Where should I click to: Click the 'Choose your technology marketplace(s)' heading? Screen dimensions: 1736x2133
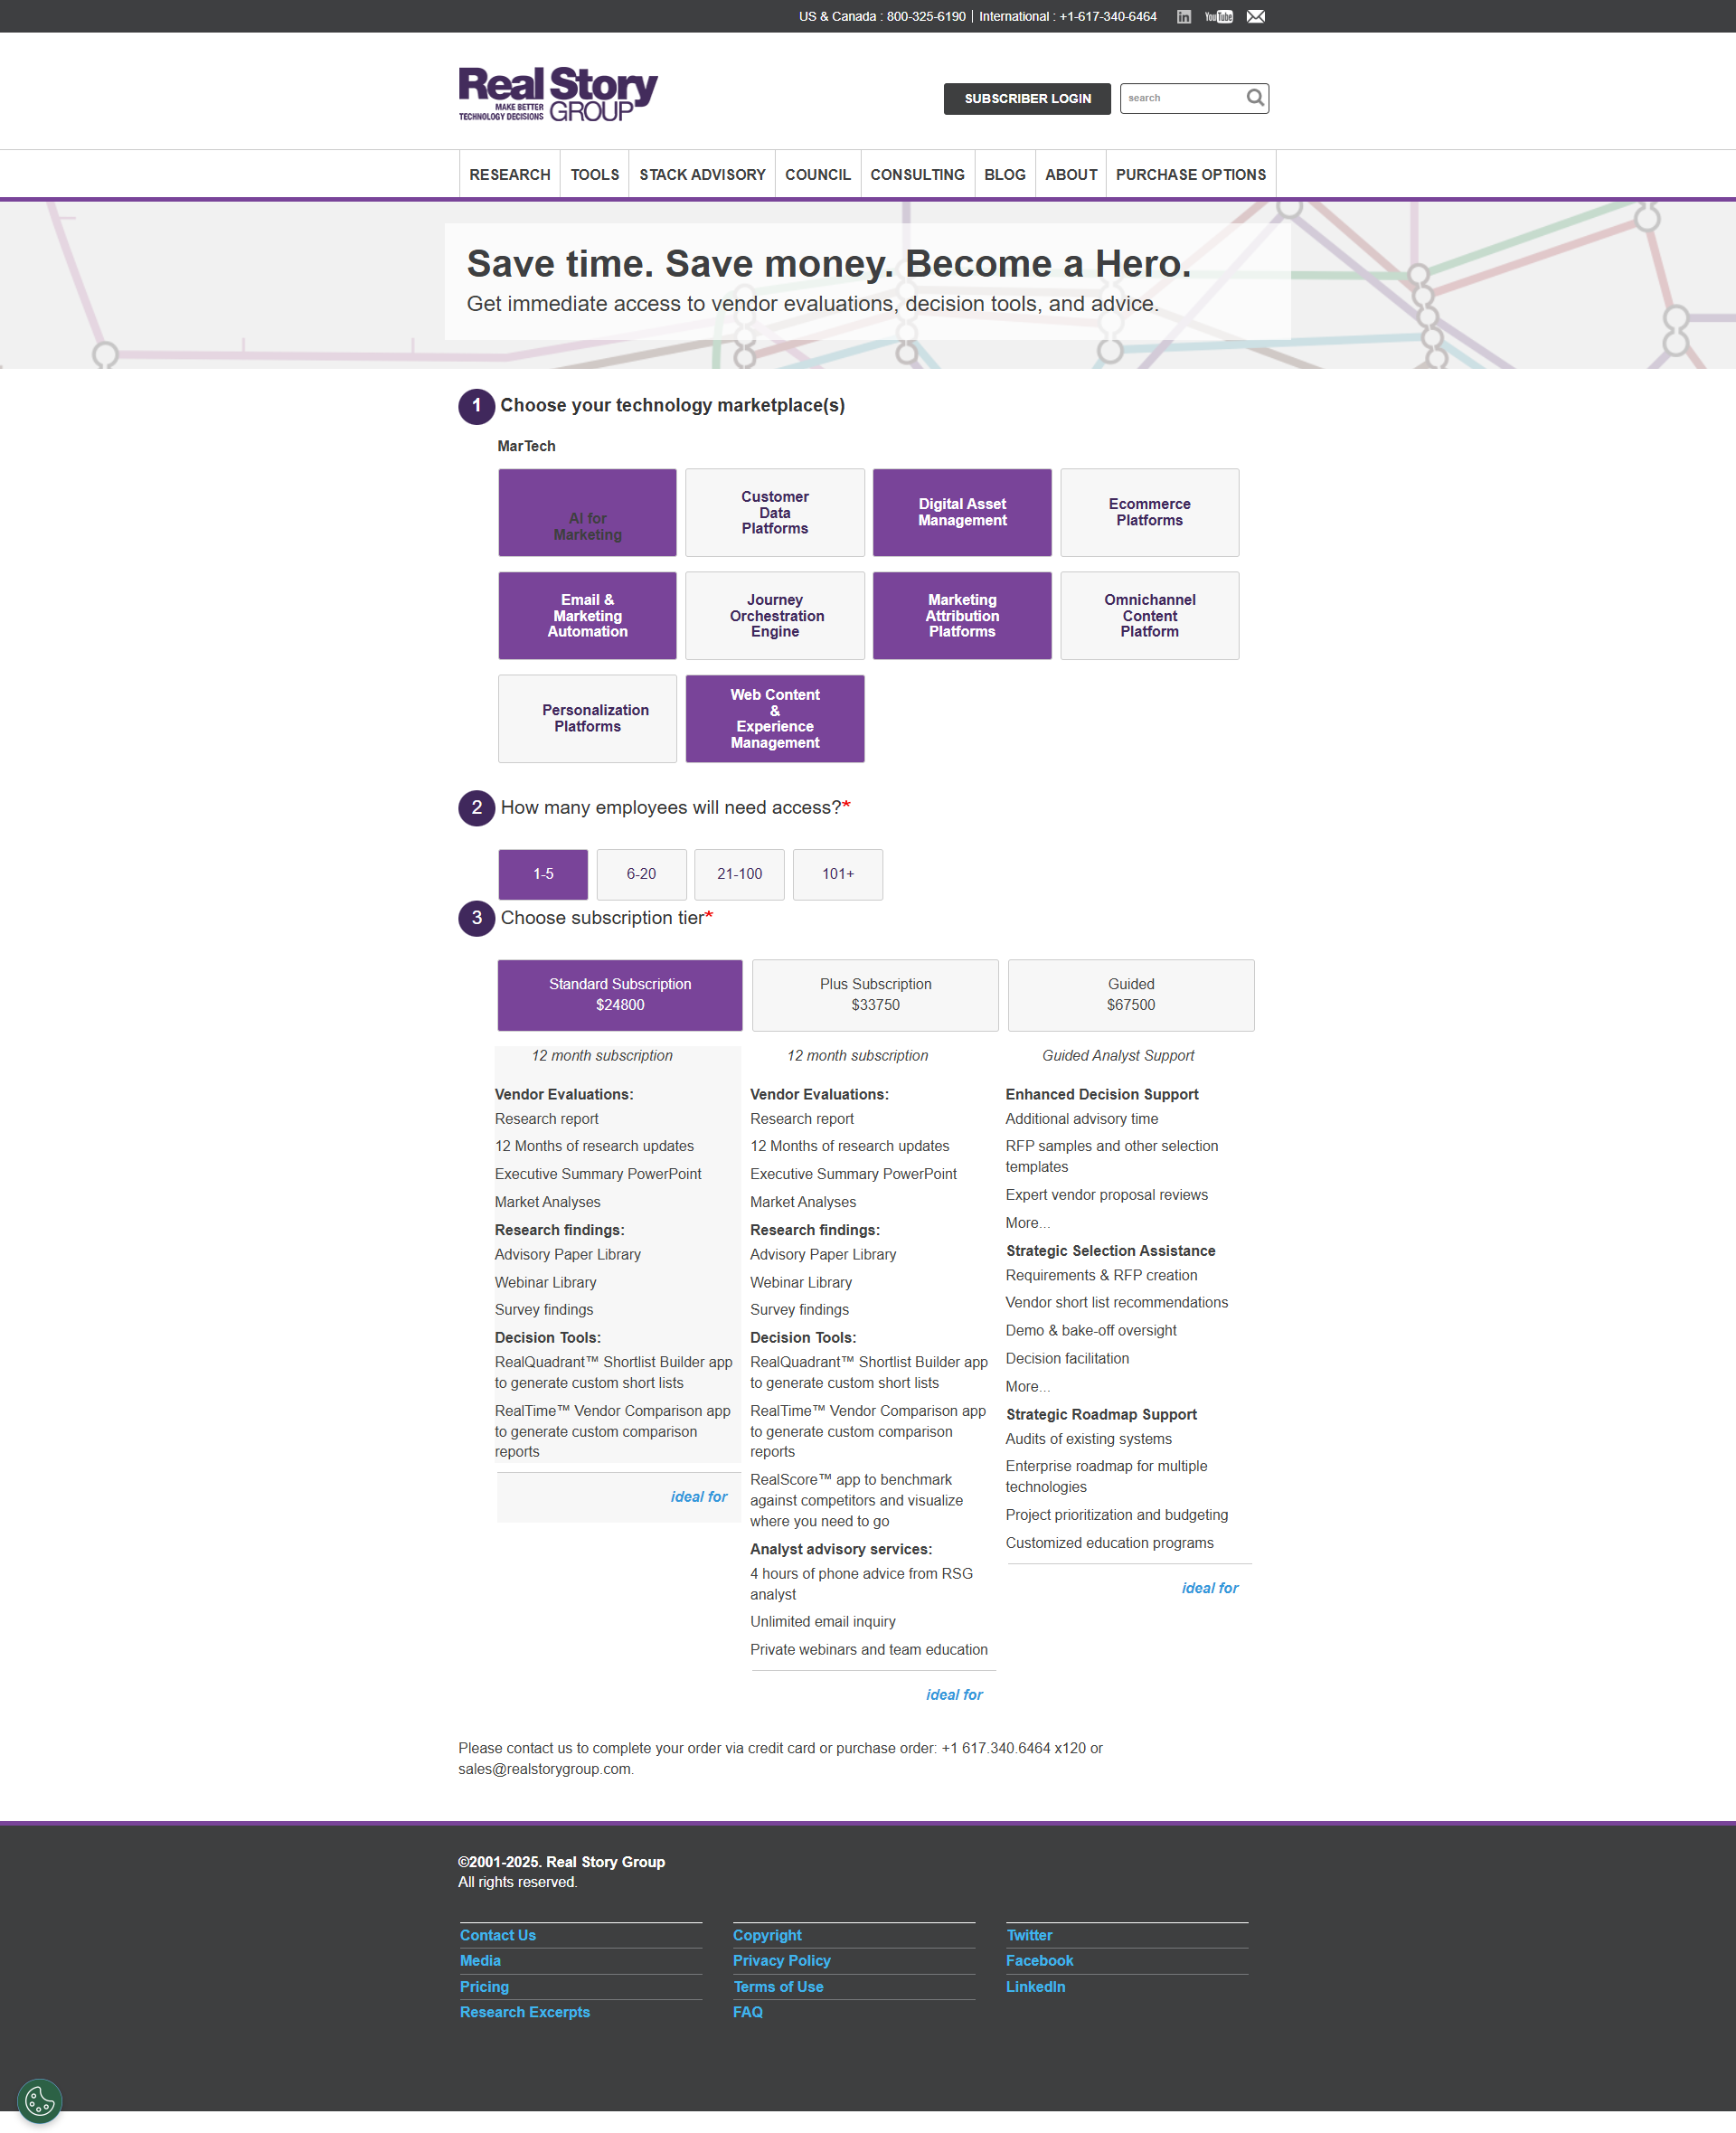point(672,405)
